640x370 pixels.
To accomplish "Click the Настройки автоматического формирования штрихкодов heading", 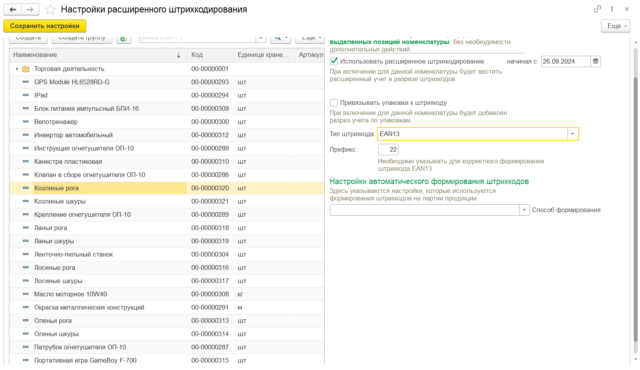I will [429, 182].
